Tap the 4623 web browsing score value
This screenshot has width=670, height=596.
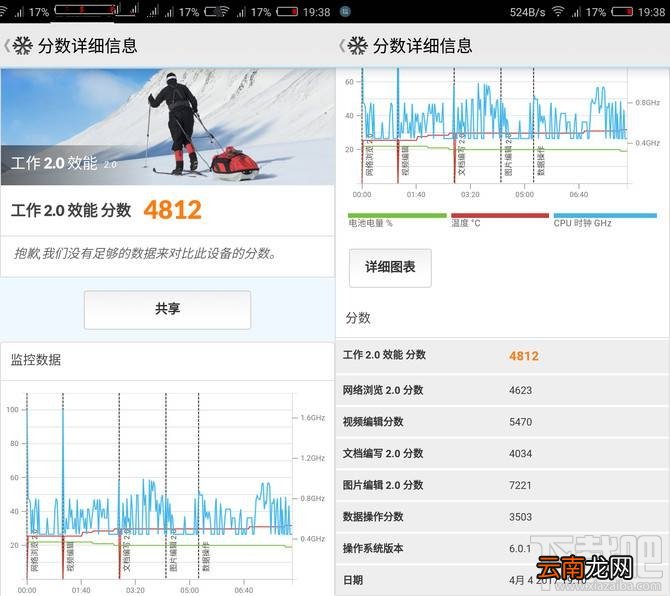(x=520, y=390)
